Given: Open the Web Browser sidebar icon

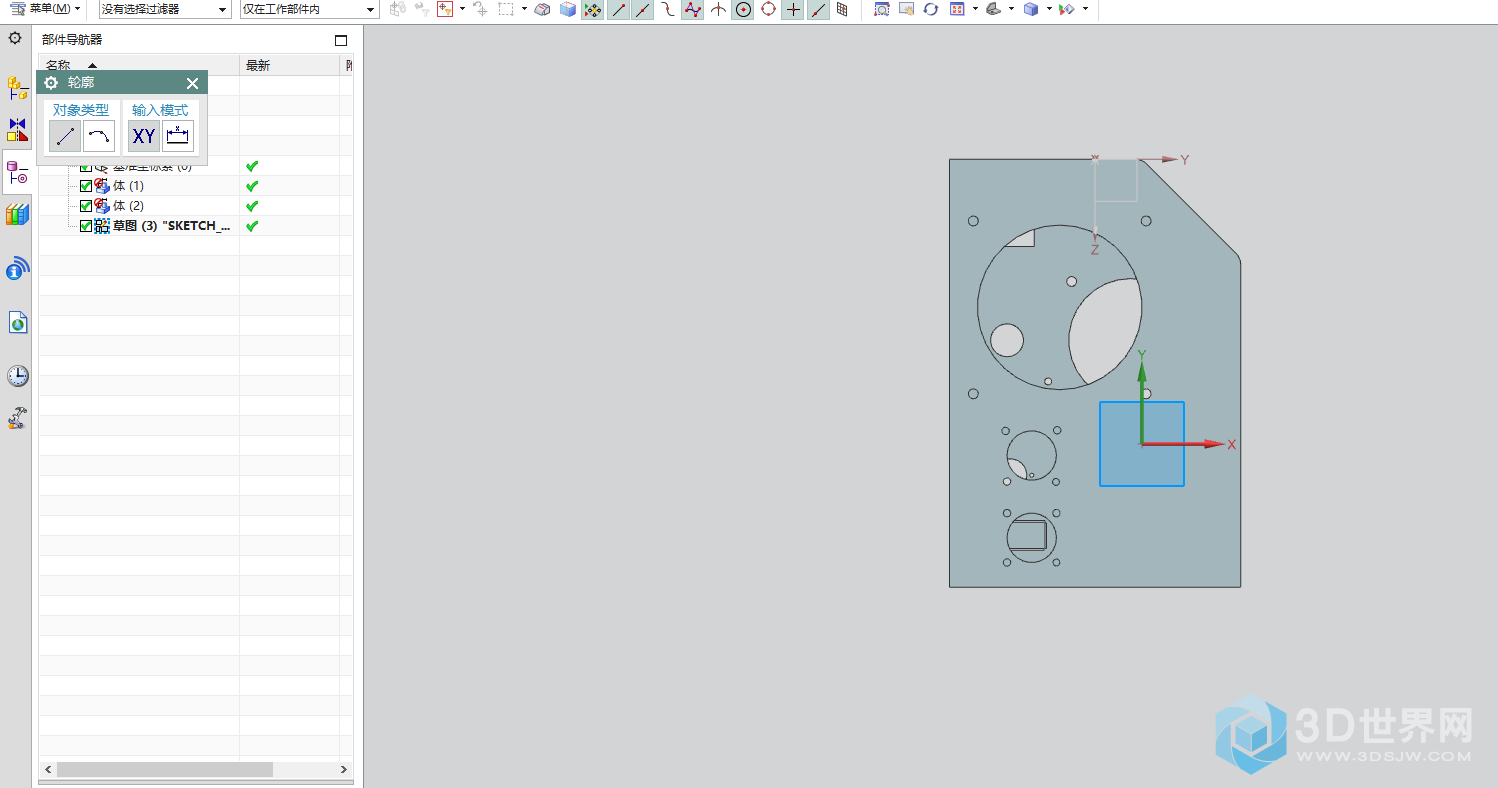Looking at the screenshot, I should 17,322.
